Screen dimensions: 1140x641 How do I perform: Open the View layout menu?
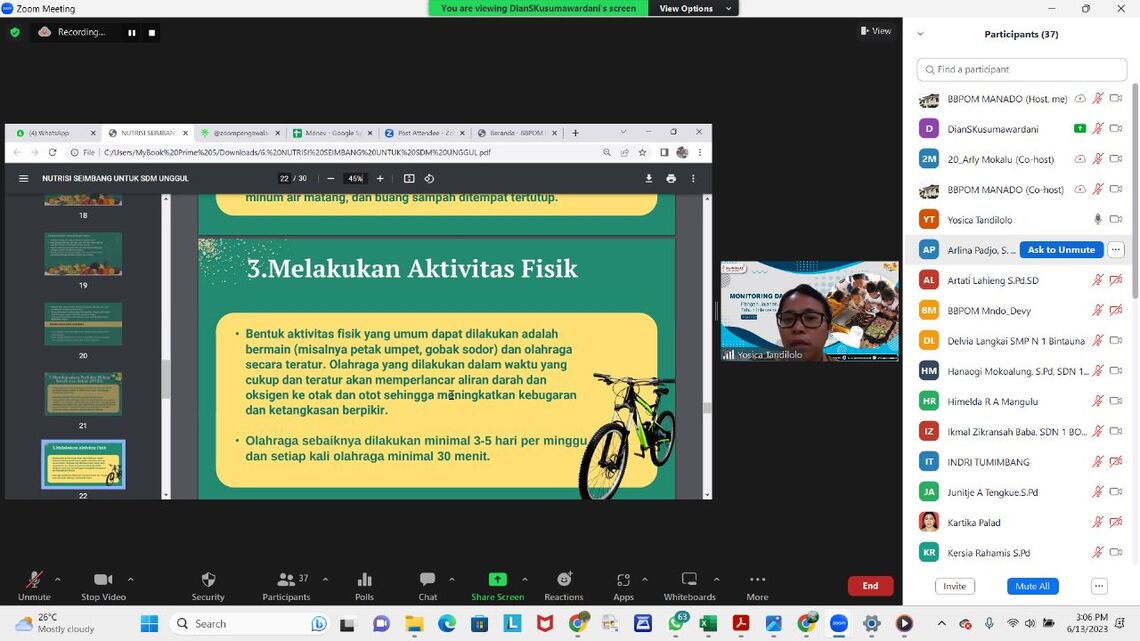(x=876, y=31)
